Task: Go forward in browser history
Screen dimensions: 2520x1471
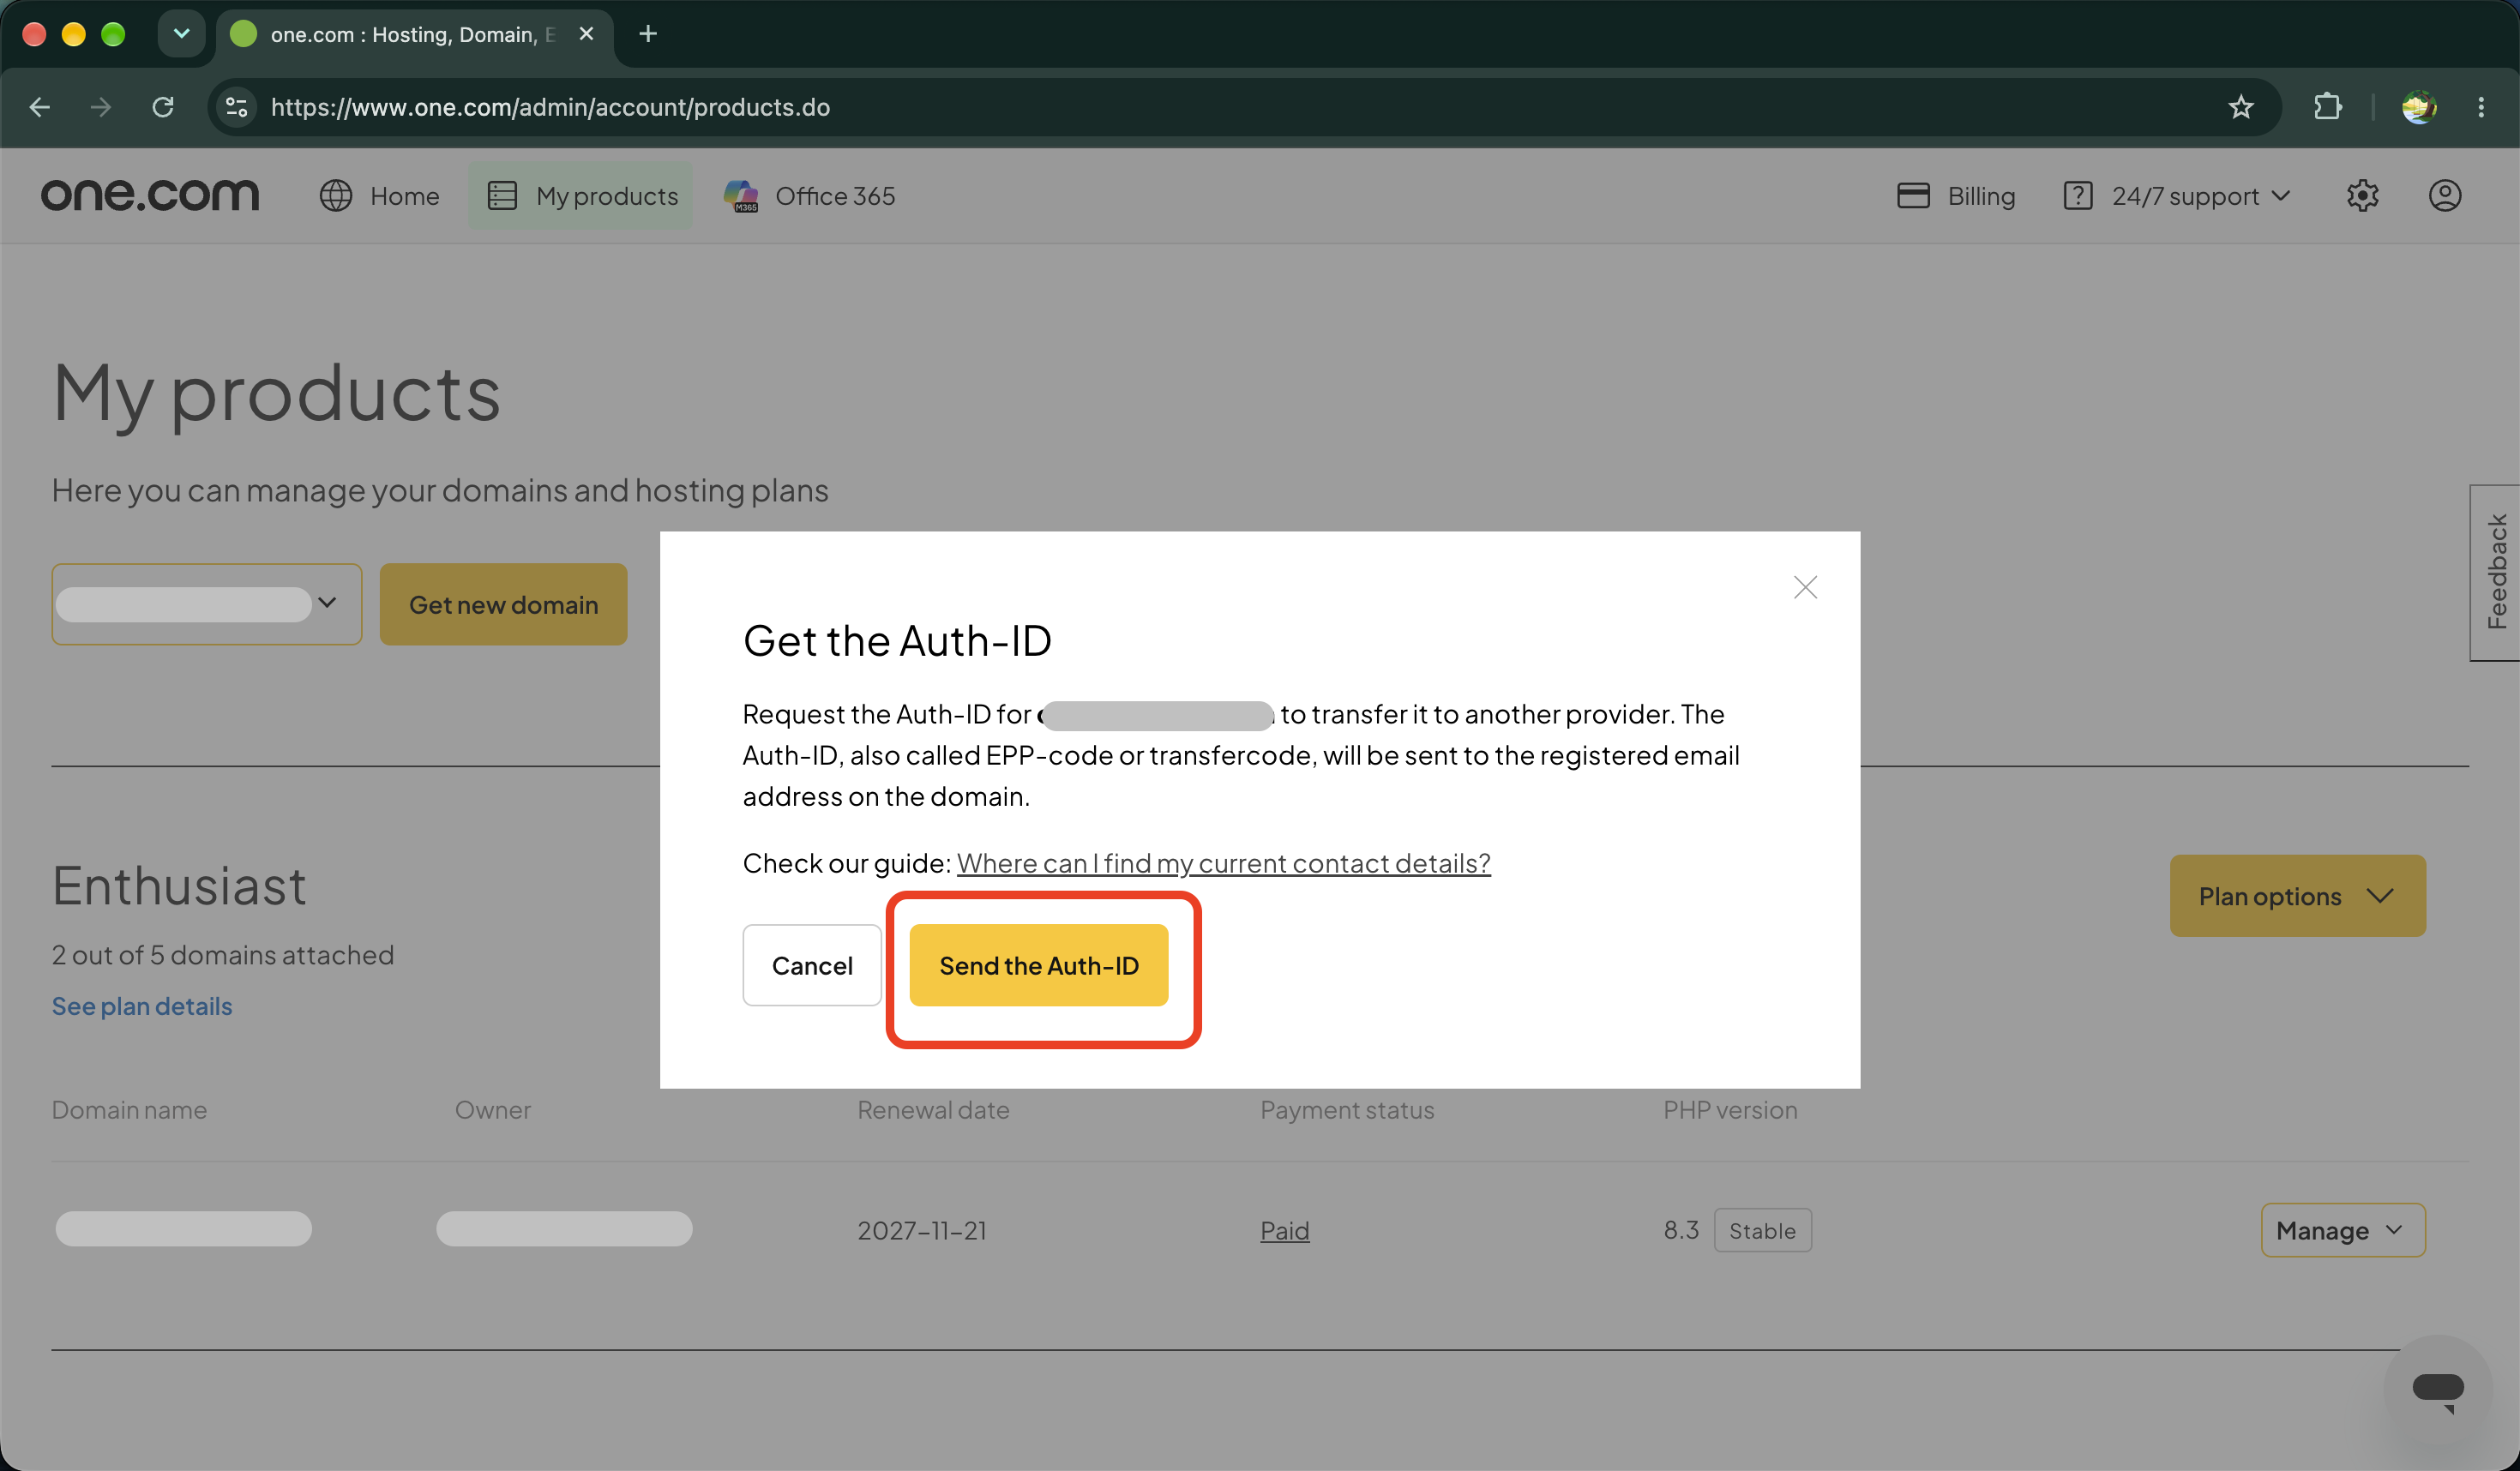Action: [x=101, y=107]
